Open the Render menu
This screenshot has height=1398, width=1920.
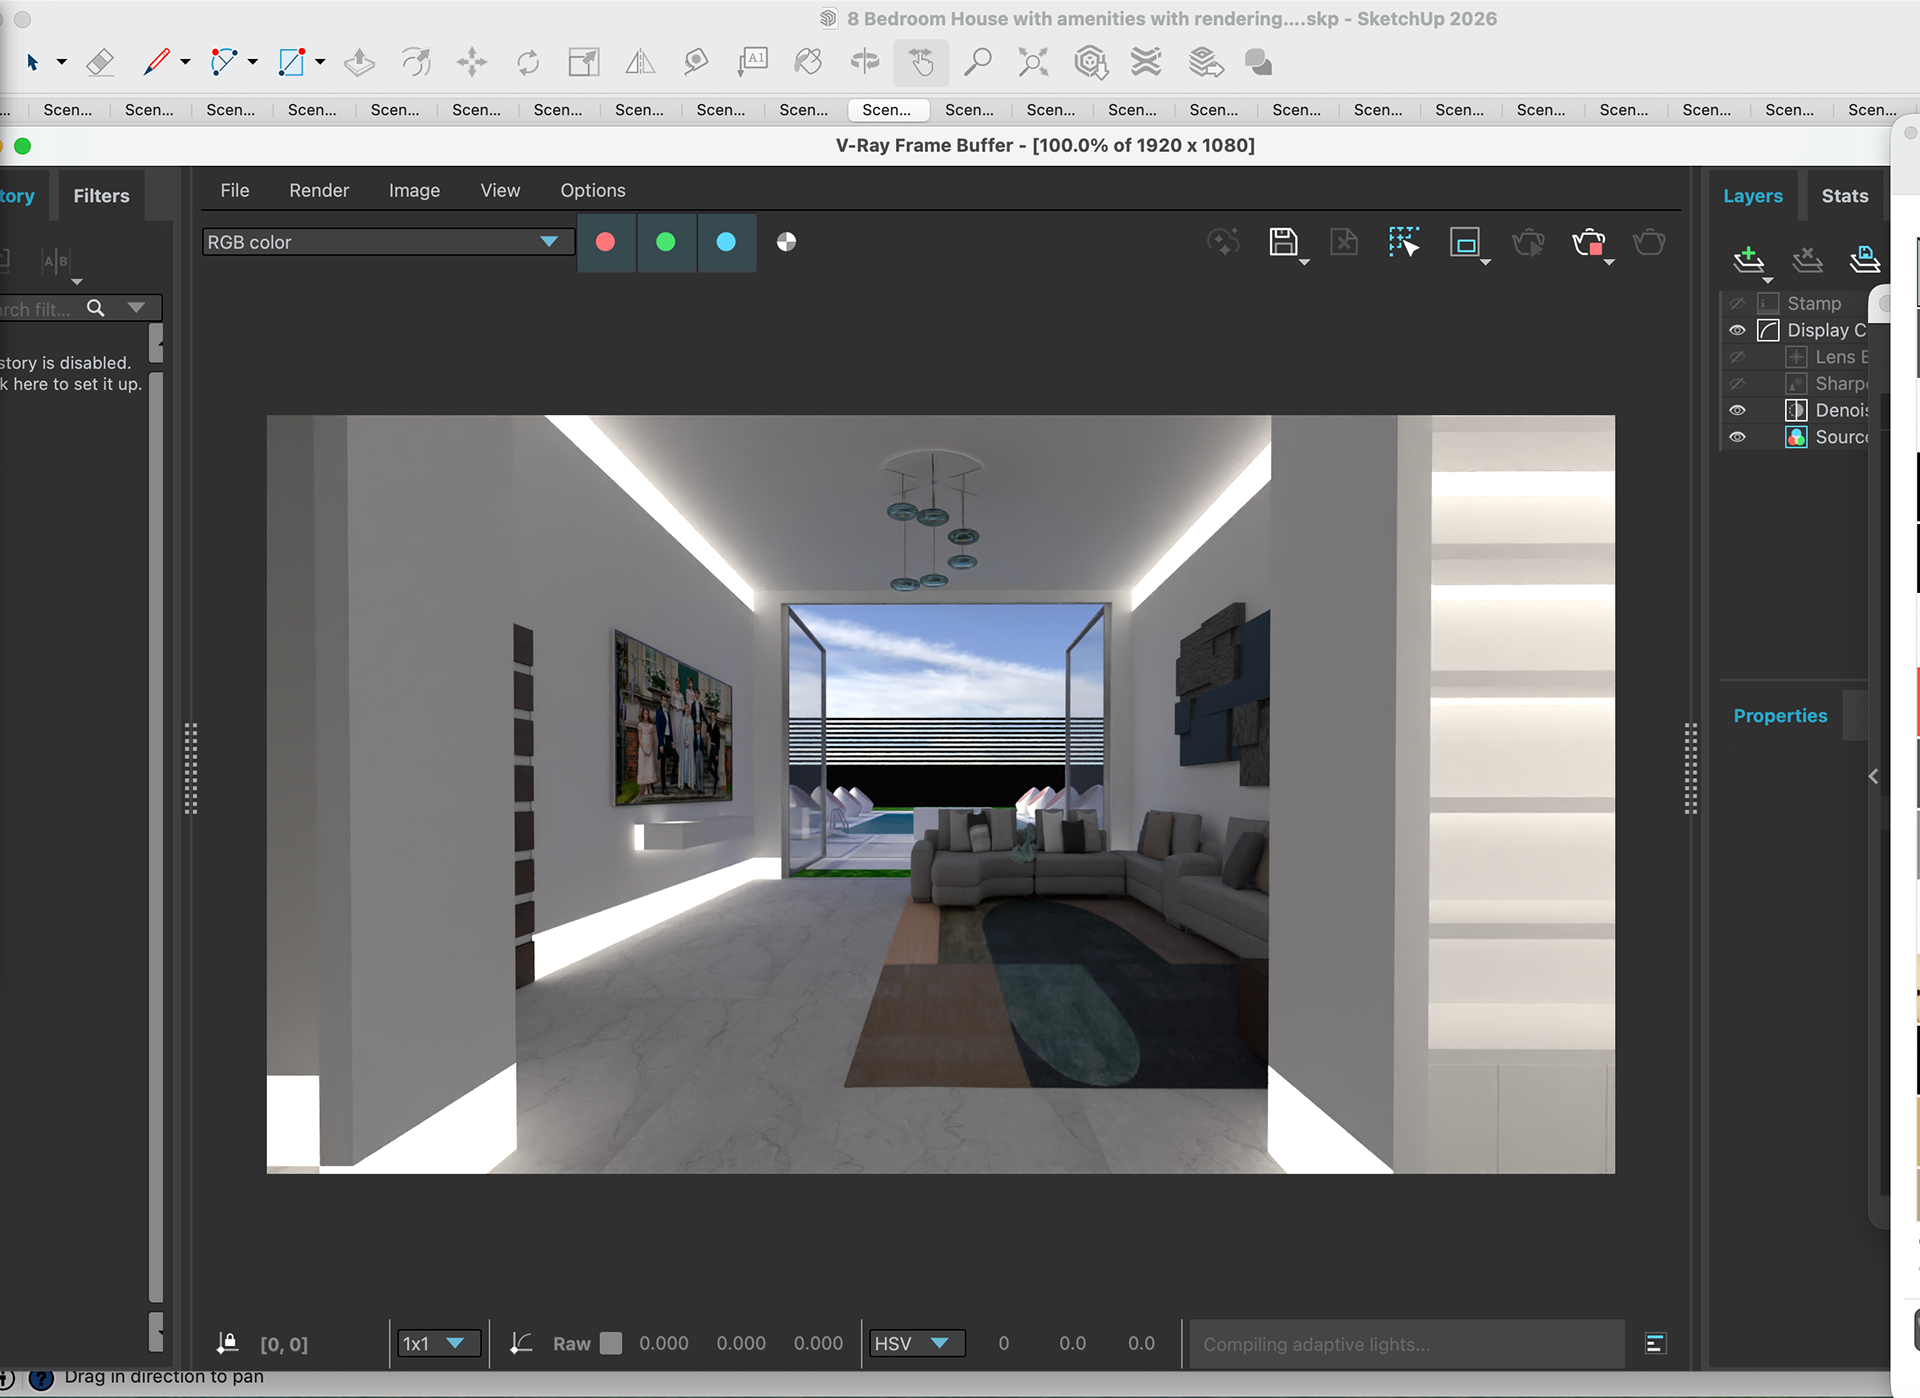pyautogui.click(x=319, y=190)
